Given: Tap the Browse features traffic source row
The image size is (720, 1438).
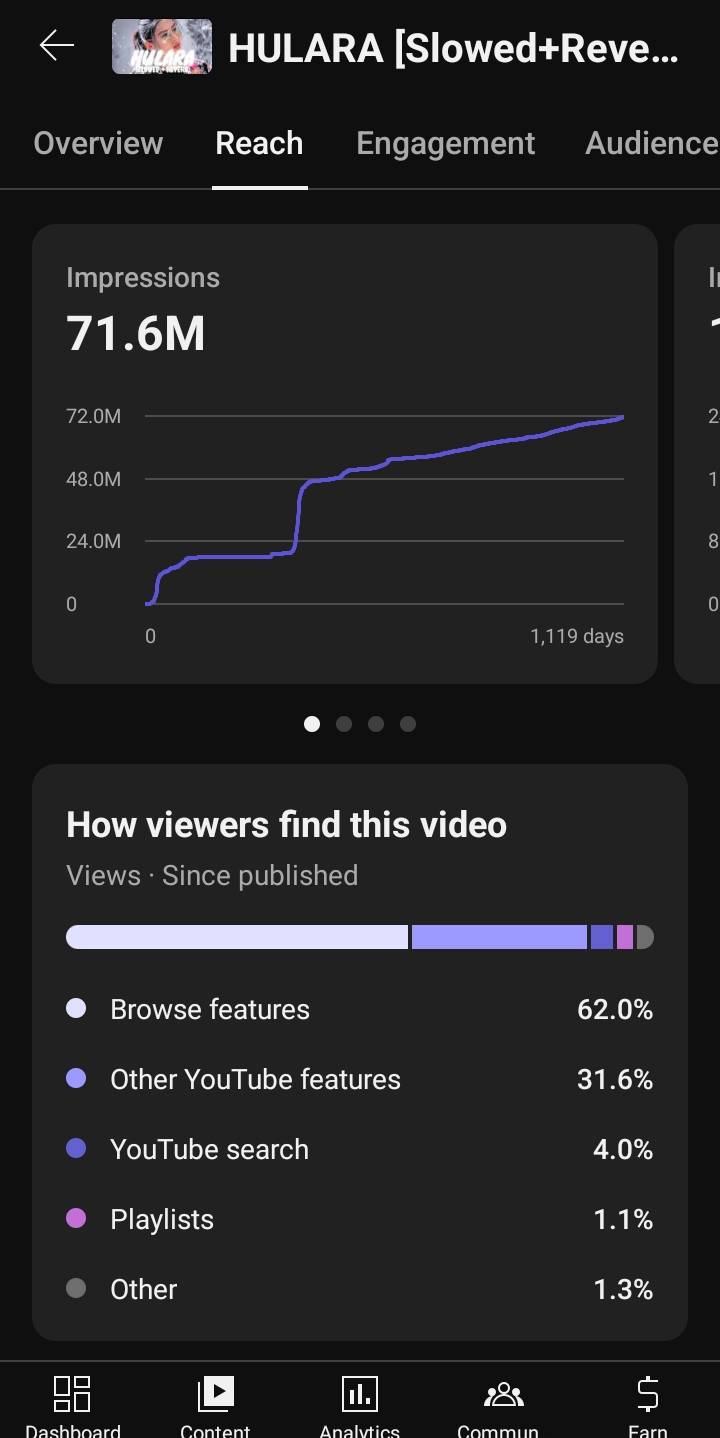Looking at the screenshot, I should pos(359,1010).
